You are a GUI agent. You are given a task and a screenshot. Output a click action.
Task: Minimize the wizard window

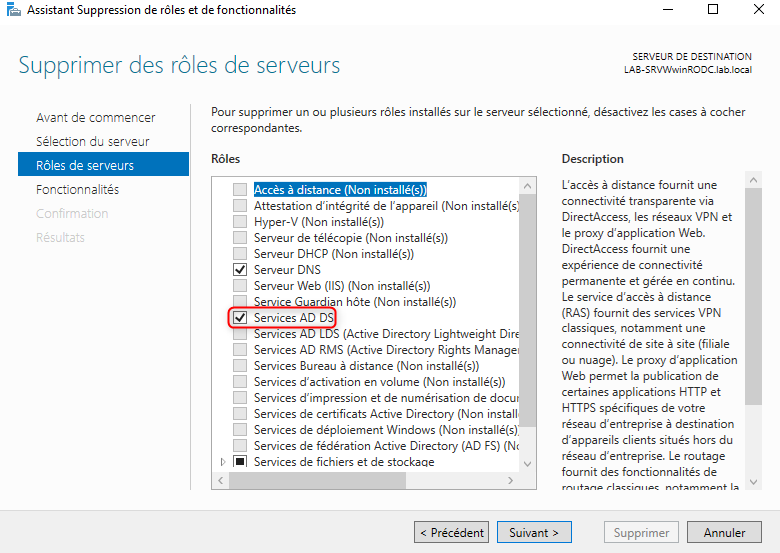(668, 9)
